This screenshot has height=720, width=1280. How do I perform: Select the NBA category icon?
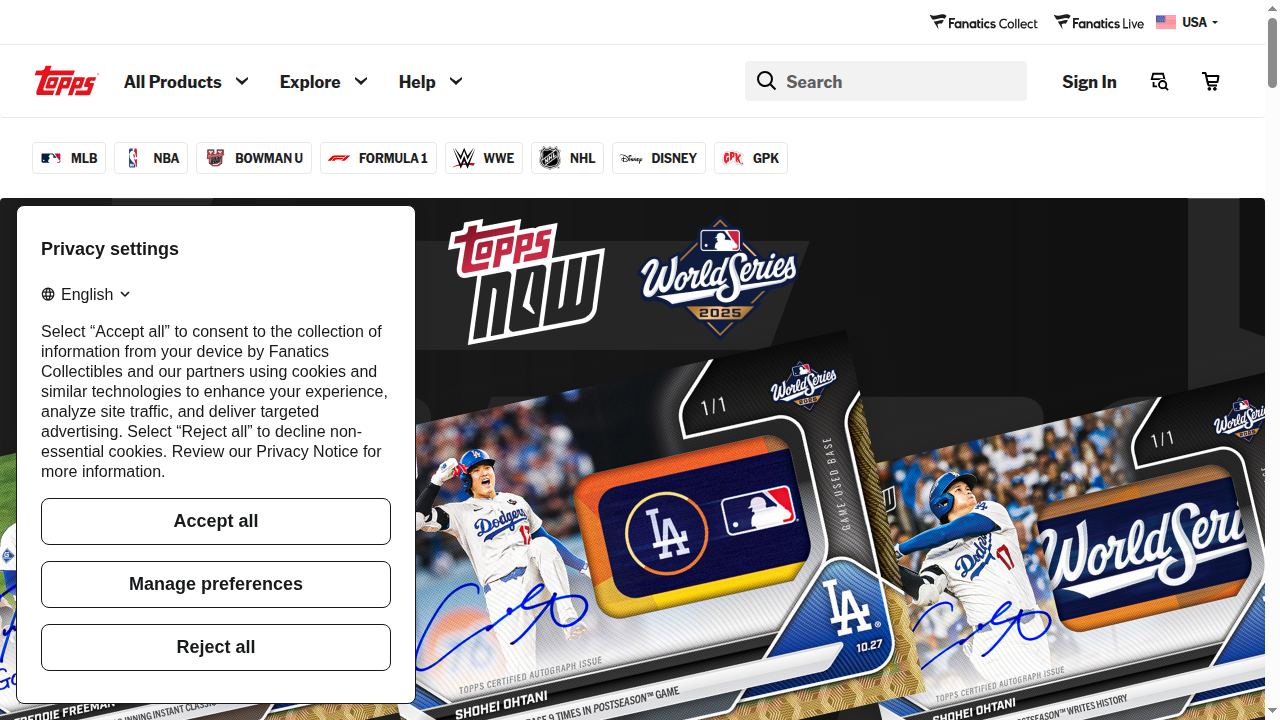[132, 157]
